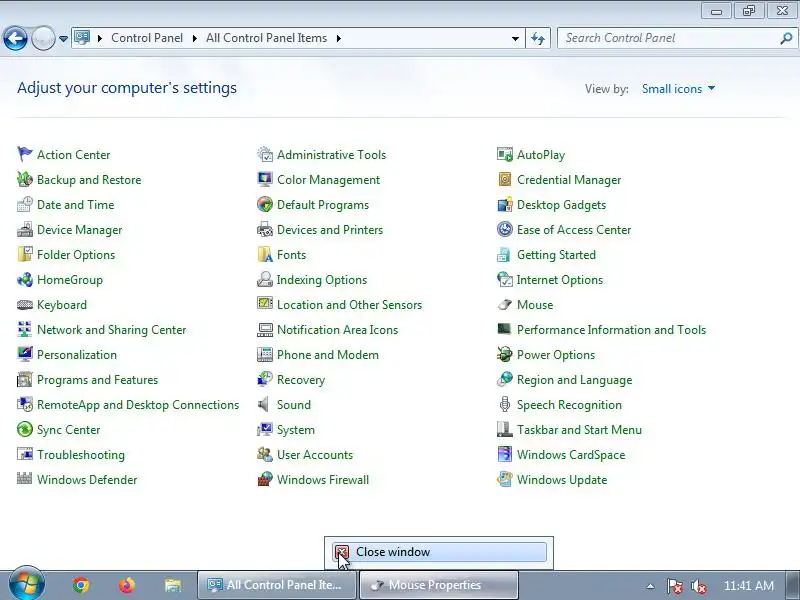The width and height of the screenshot is (800, 600).
Task: Click Performance Information and Tools link
Action: pos(611,330)
